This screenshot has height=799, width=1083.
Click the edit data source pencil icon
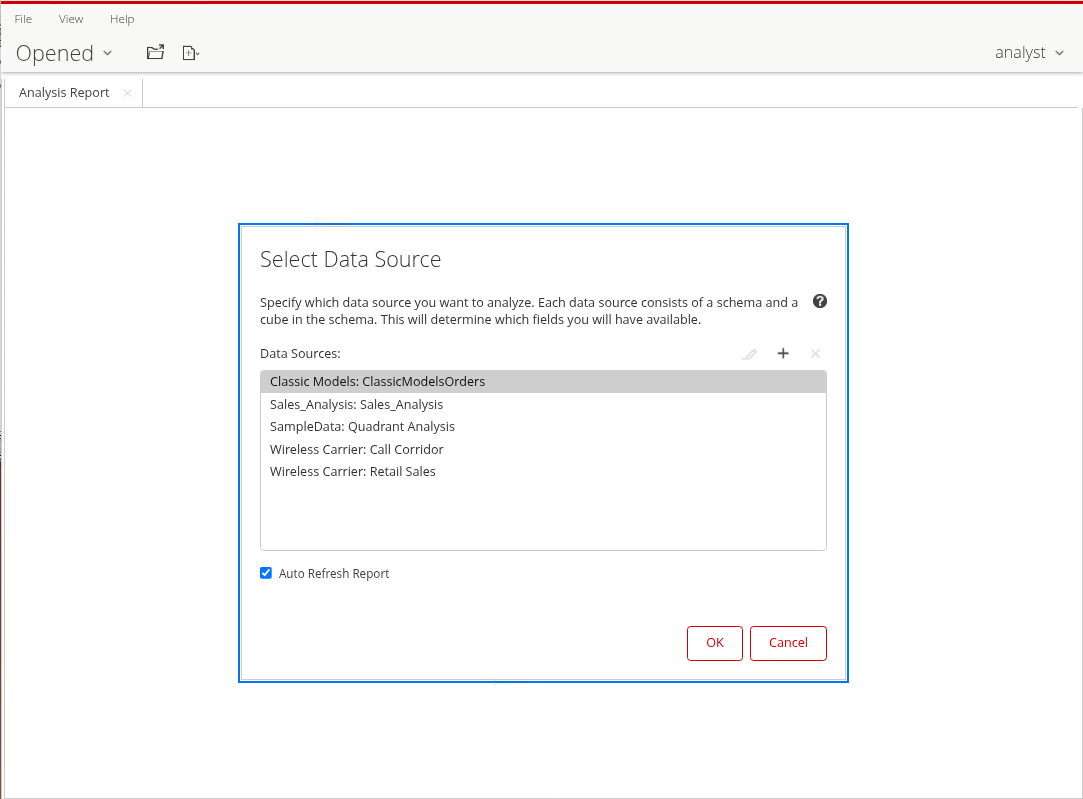pos(750,354)
